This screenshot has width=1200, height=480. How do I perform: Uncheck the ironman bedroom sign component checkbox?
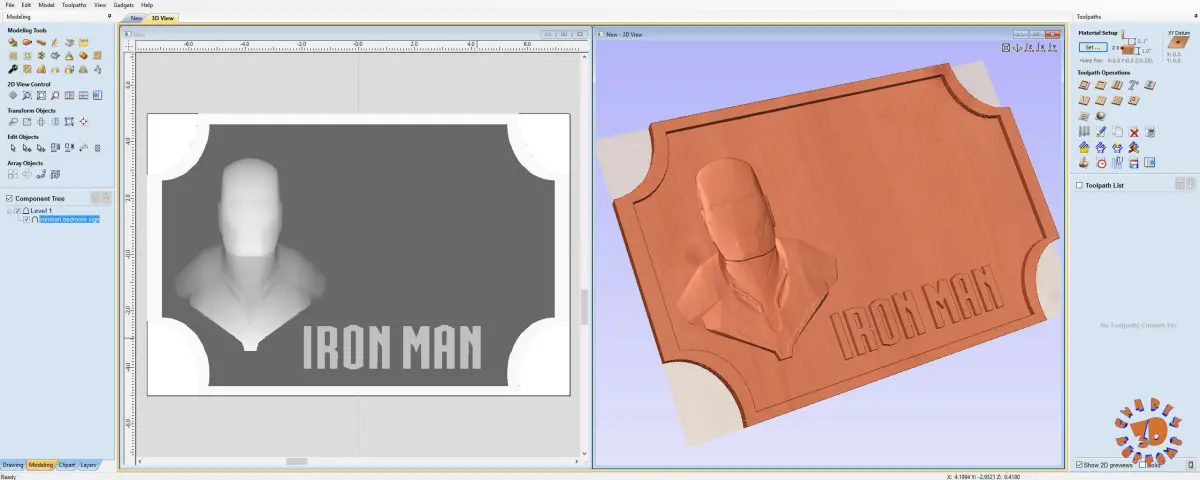pyautogui.click(x=26, y=219)
